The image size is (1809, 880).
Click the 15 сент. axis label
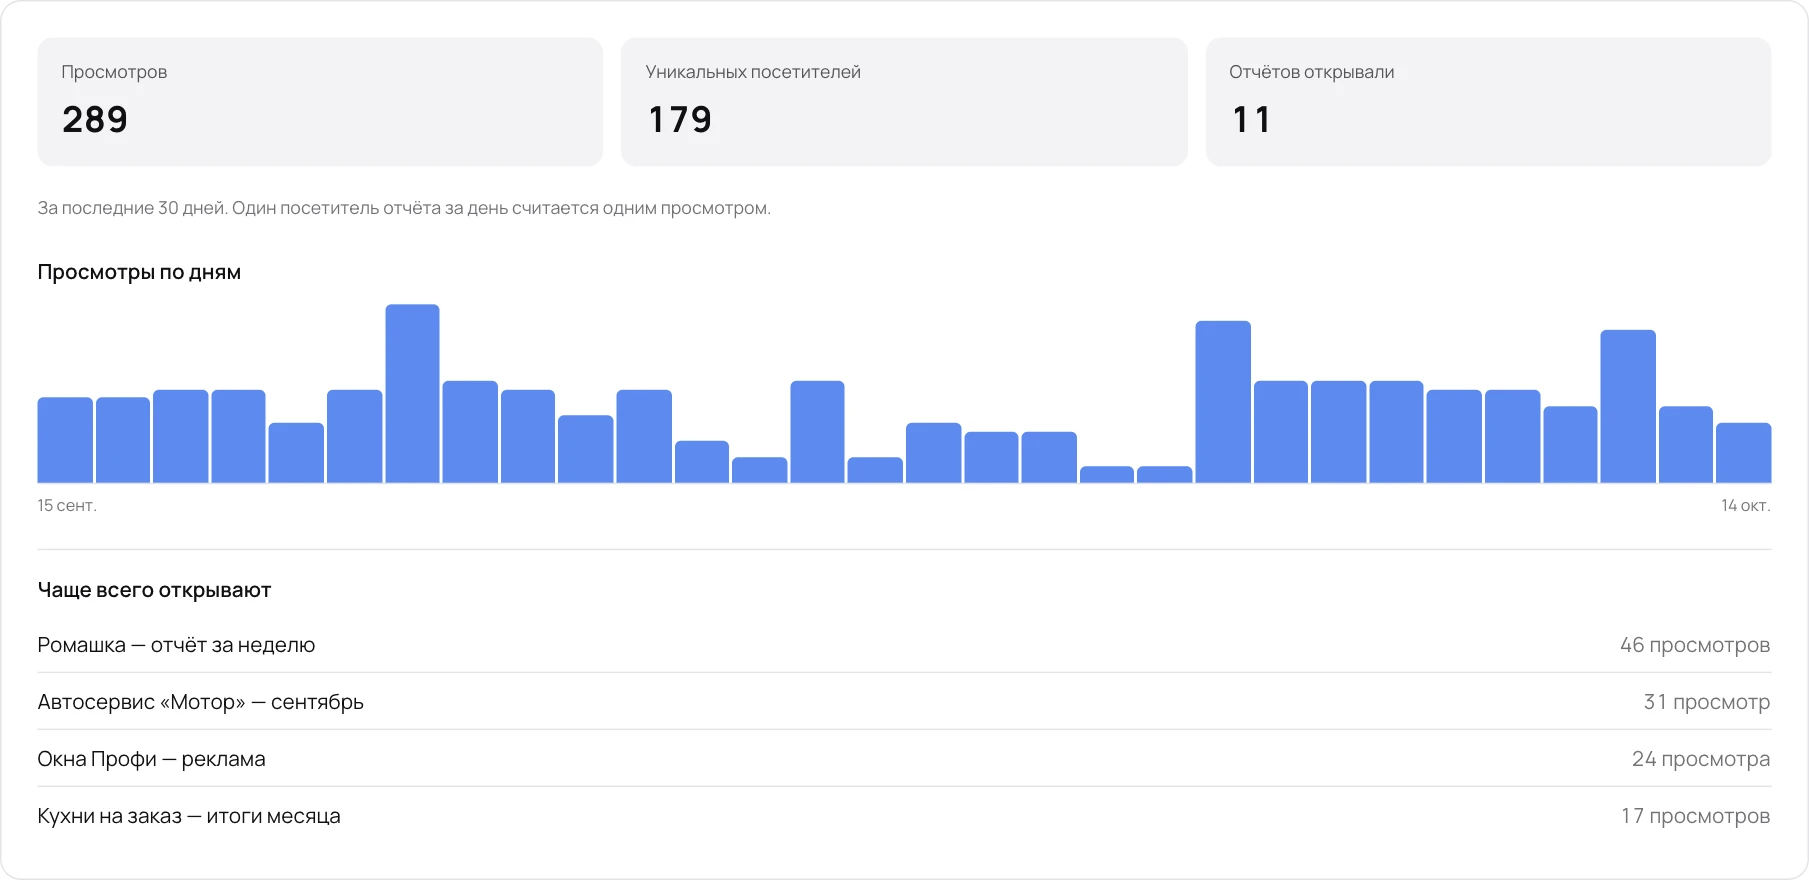coord(67,505)
